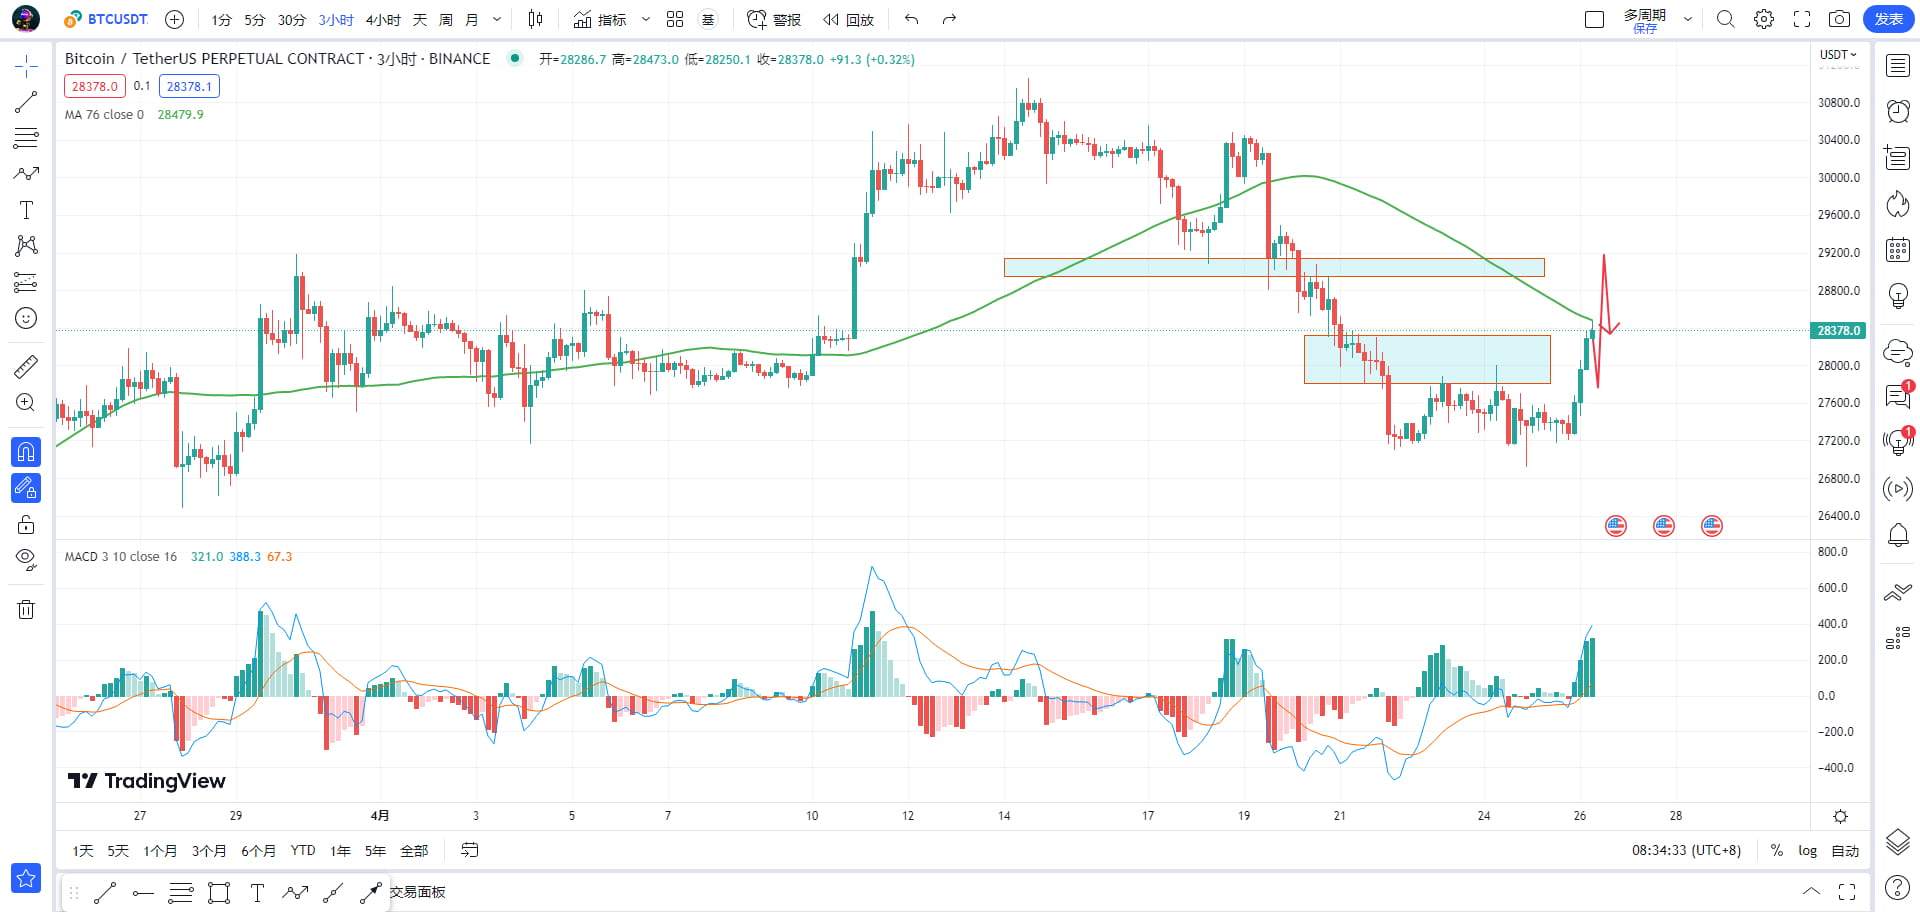Switch to the 5分 timeframe
This screenshot has width=1920, height=912.
pos(255,20)
